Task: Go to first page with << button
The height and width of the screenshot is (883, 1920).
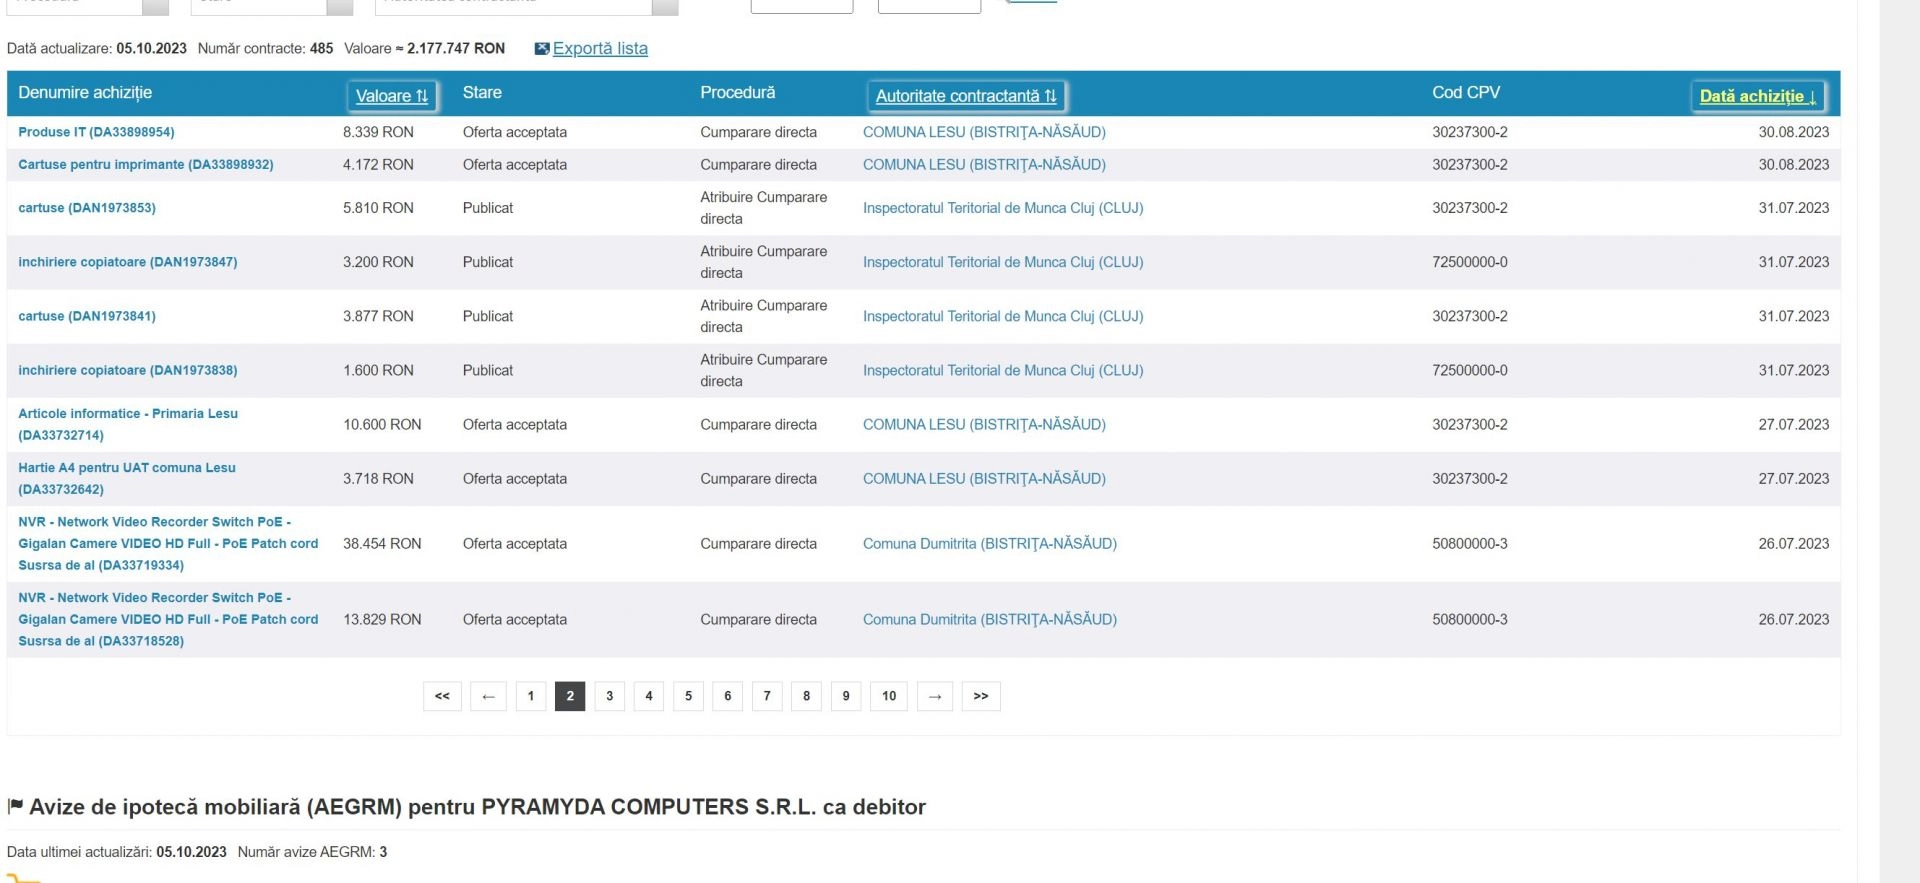Action: point(442,696)
